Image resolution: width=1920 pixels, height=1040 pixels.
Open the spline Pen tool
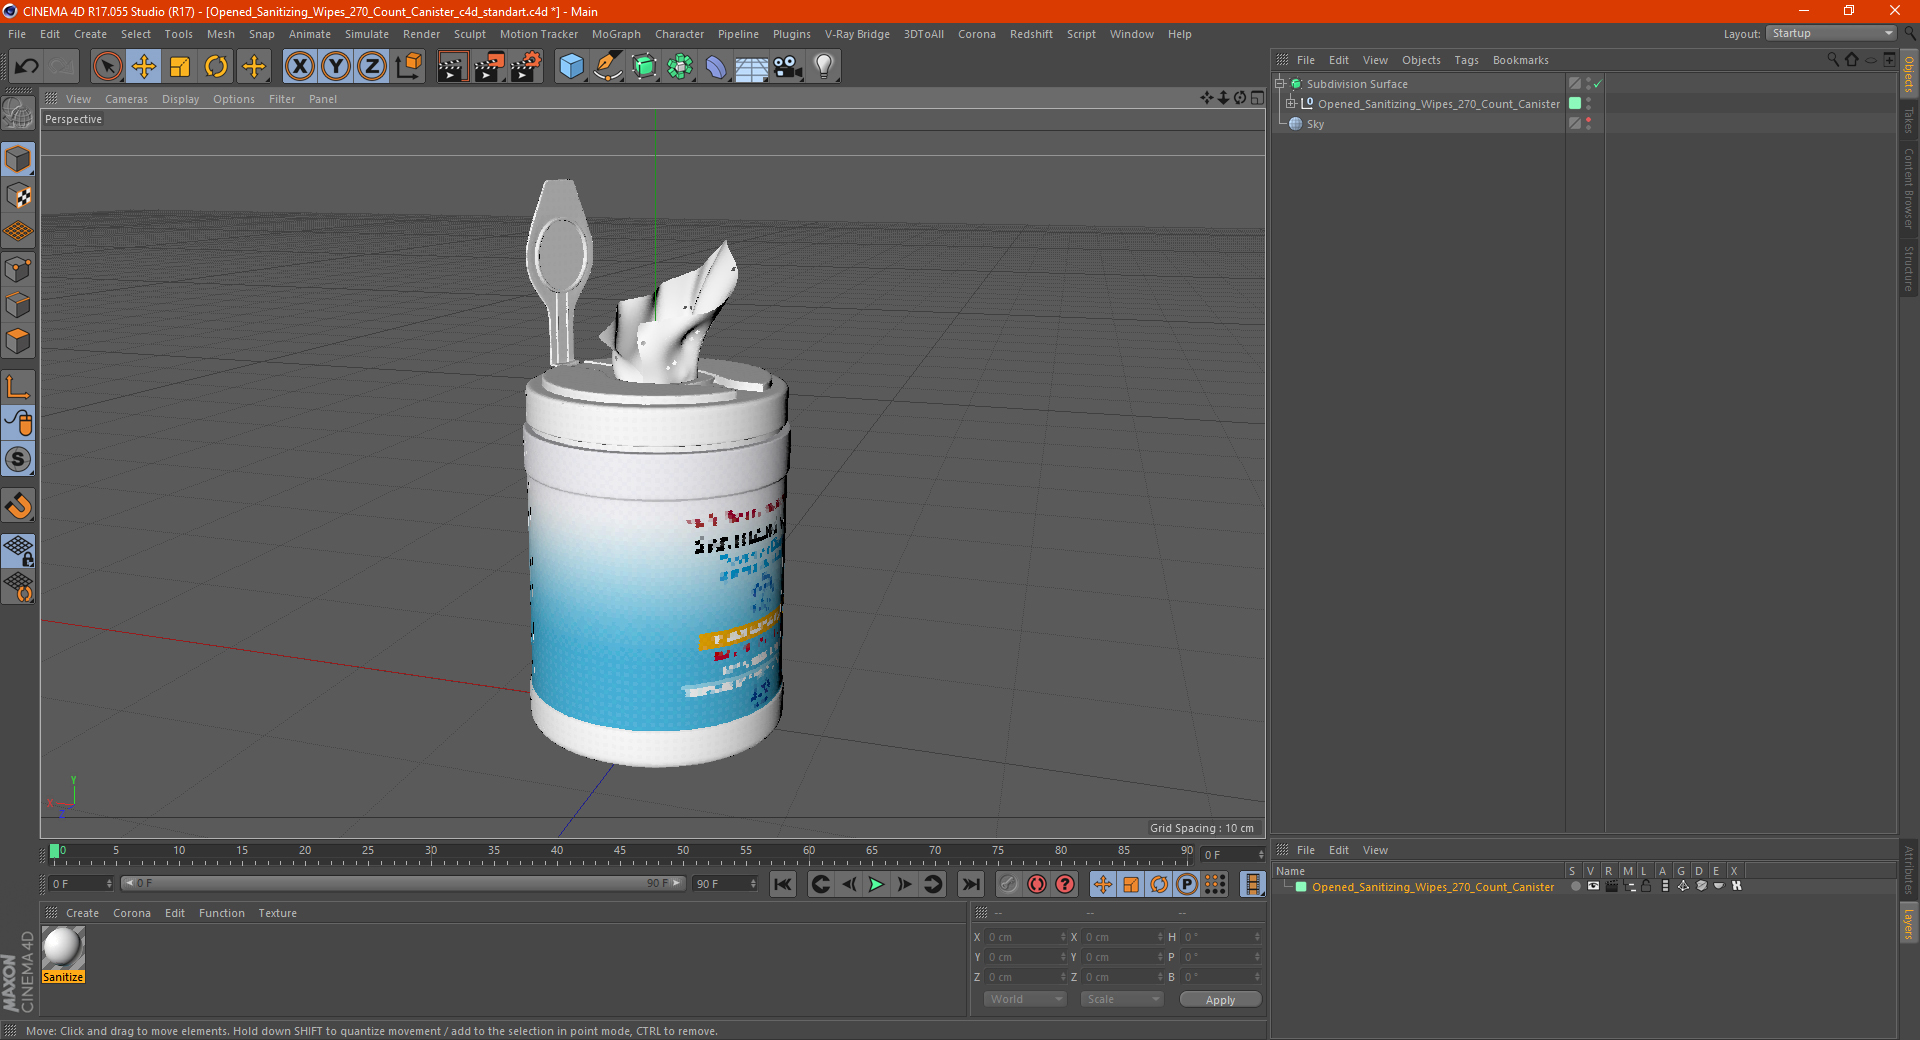608,67
